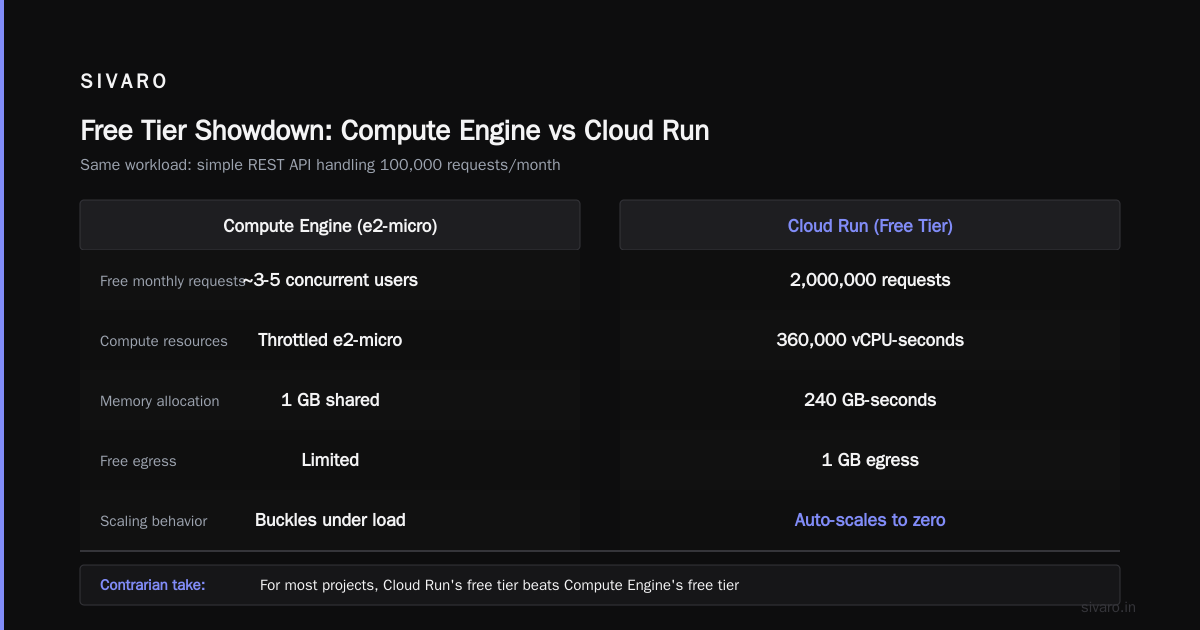Click the '360,000 vCPU-seconds' value

(x=870, y=340)
